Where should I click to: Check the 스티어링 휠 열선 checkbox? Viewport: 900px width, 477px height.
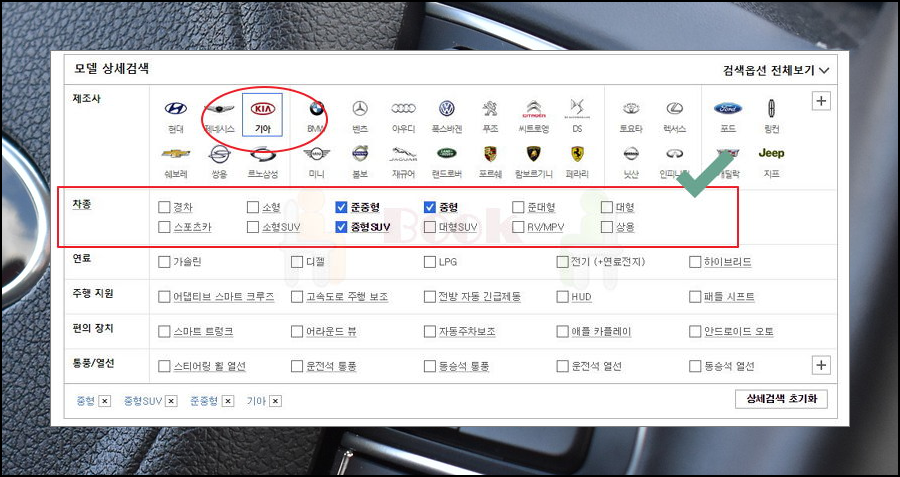pos(164,366)
